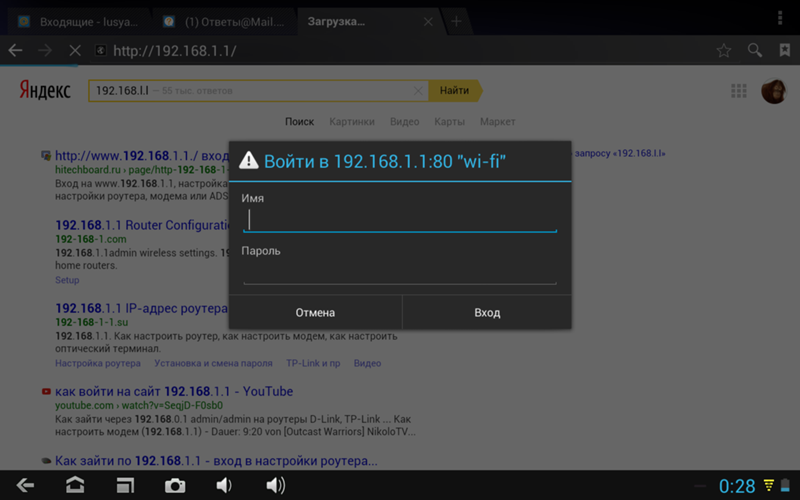Viewport: 800px width, 500px height.
Task: Click the browser forward arrow
Action: [x=45, y=50]
